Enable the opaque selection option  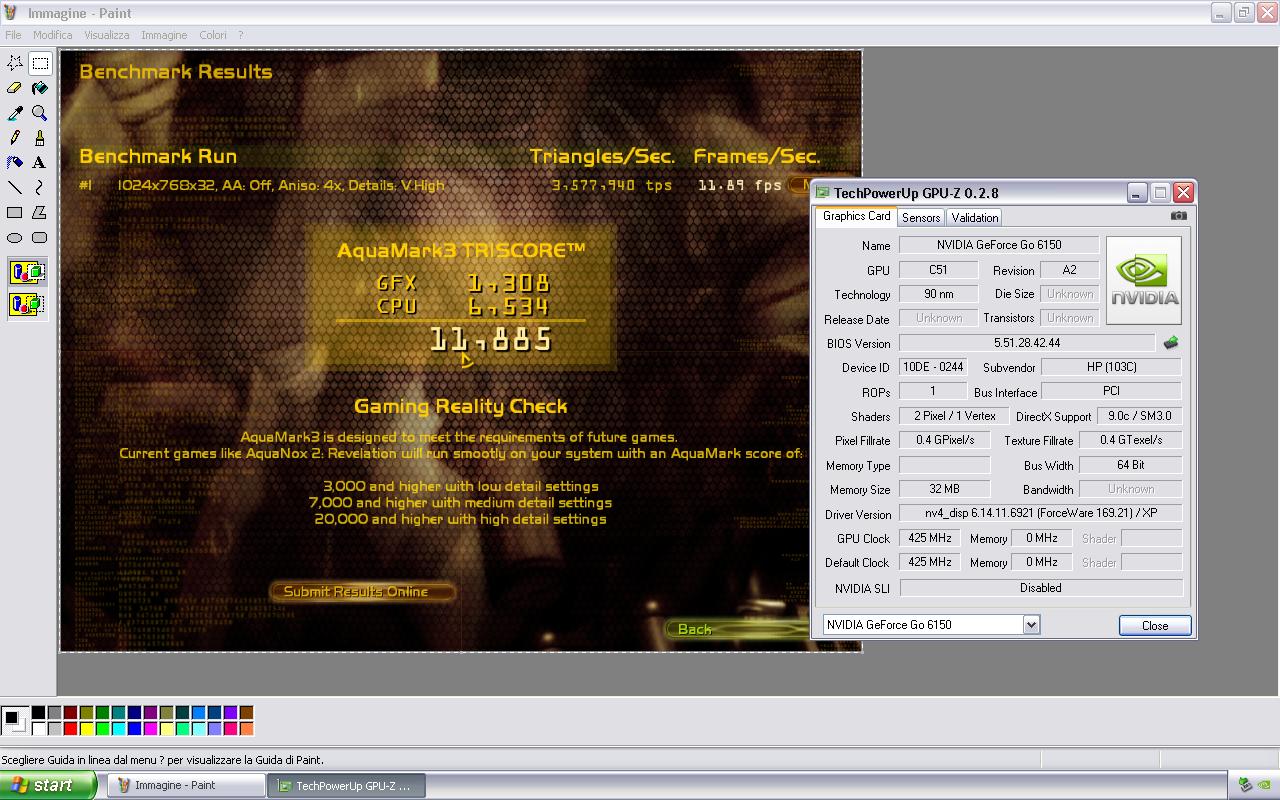pyautogui.click(x=27, y=272)
